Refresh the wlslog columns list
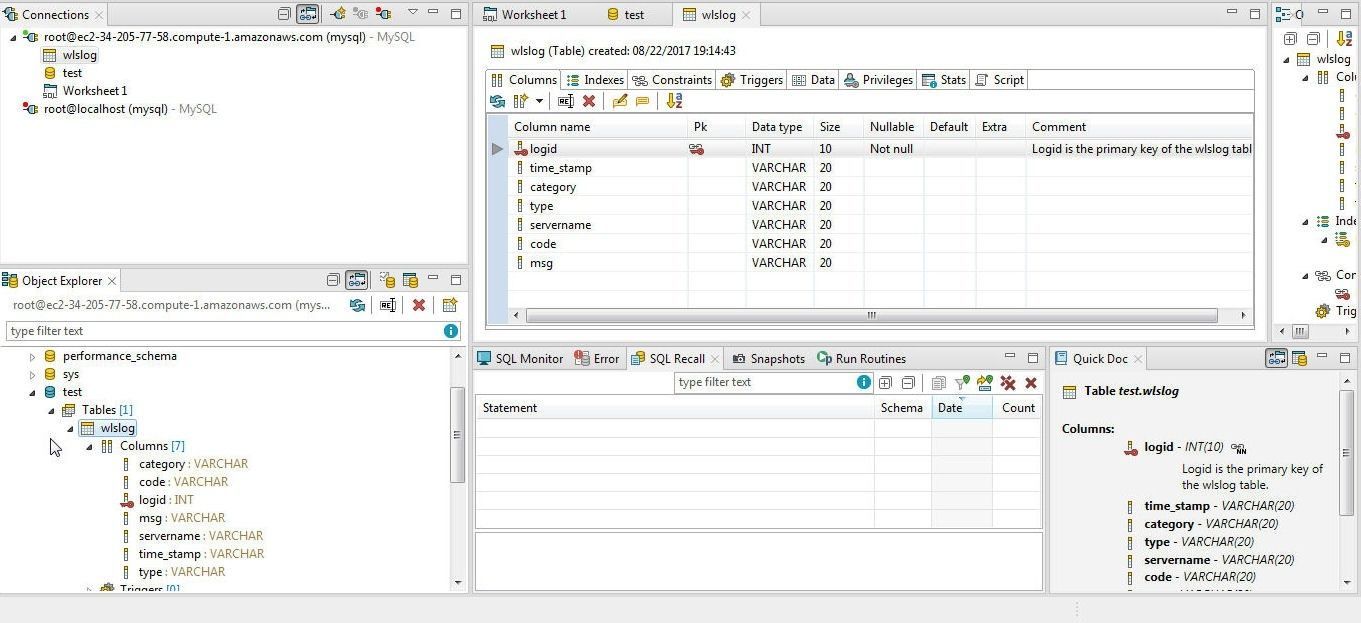Screen dimensions: 1361x623 coord(497,101)
